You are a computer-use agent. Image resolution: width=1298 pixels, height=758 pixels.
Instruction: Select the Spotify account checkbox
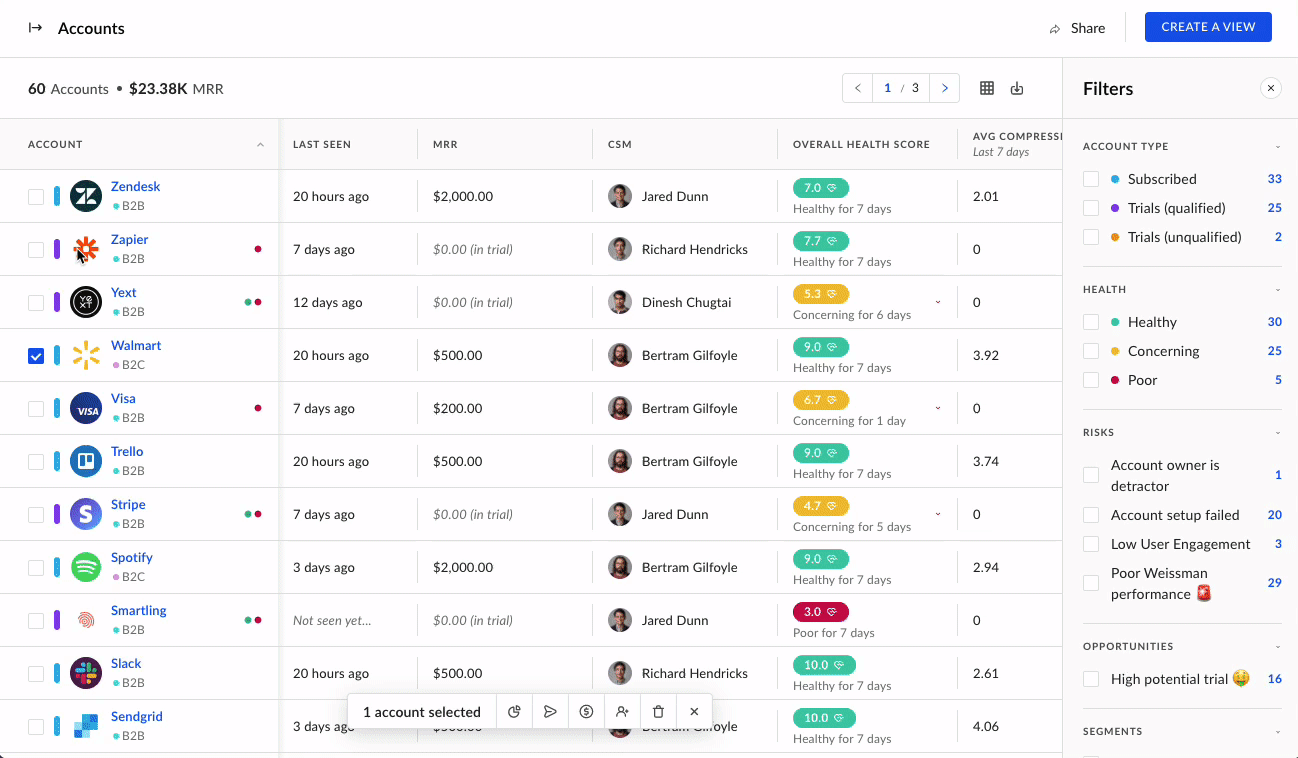tap(36, 568)
